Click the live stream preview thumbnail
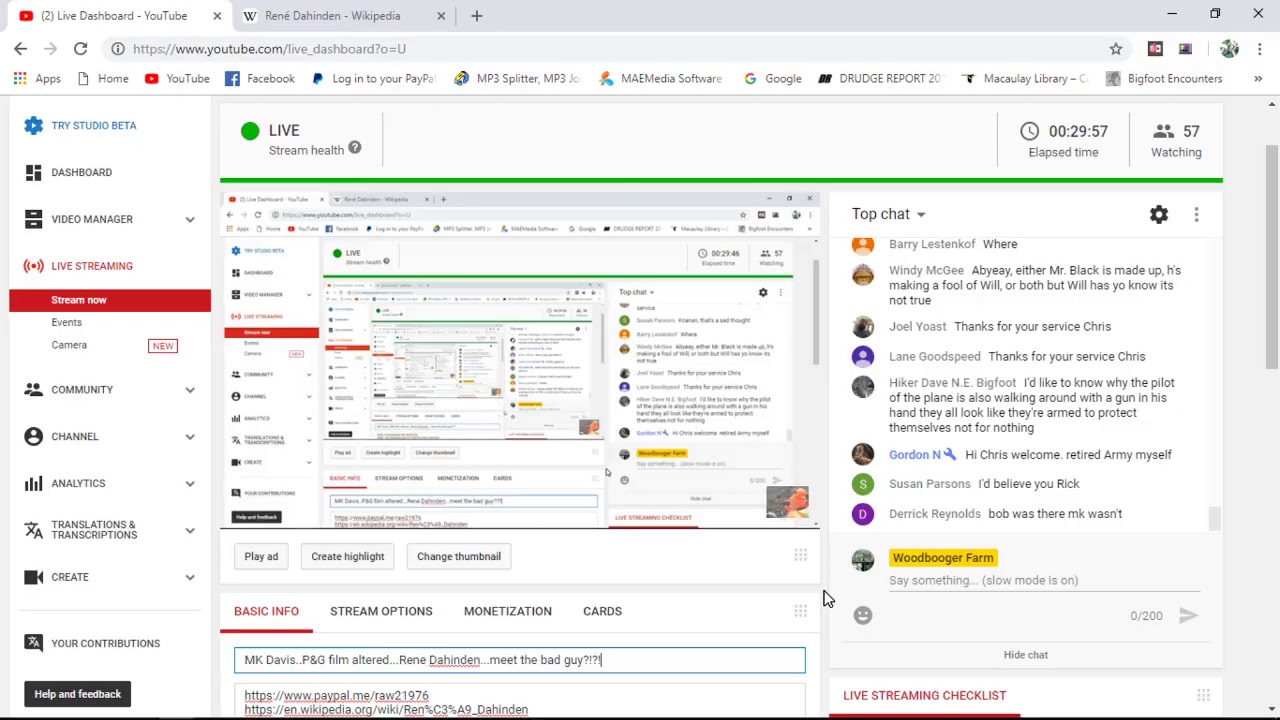This screenshot has width=1280, height=720. click(x=520, y=360)
